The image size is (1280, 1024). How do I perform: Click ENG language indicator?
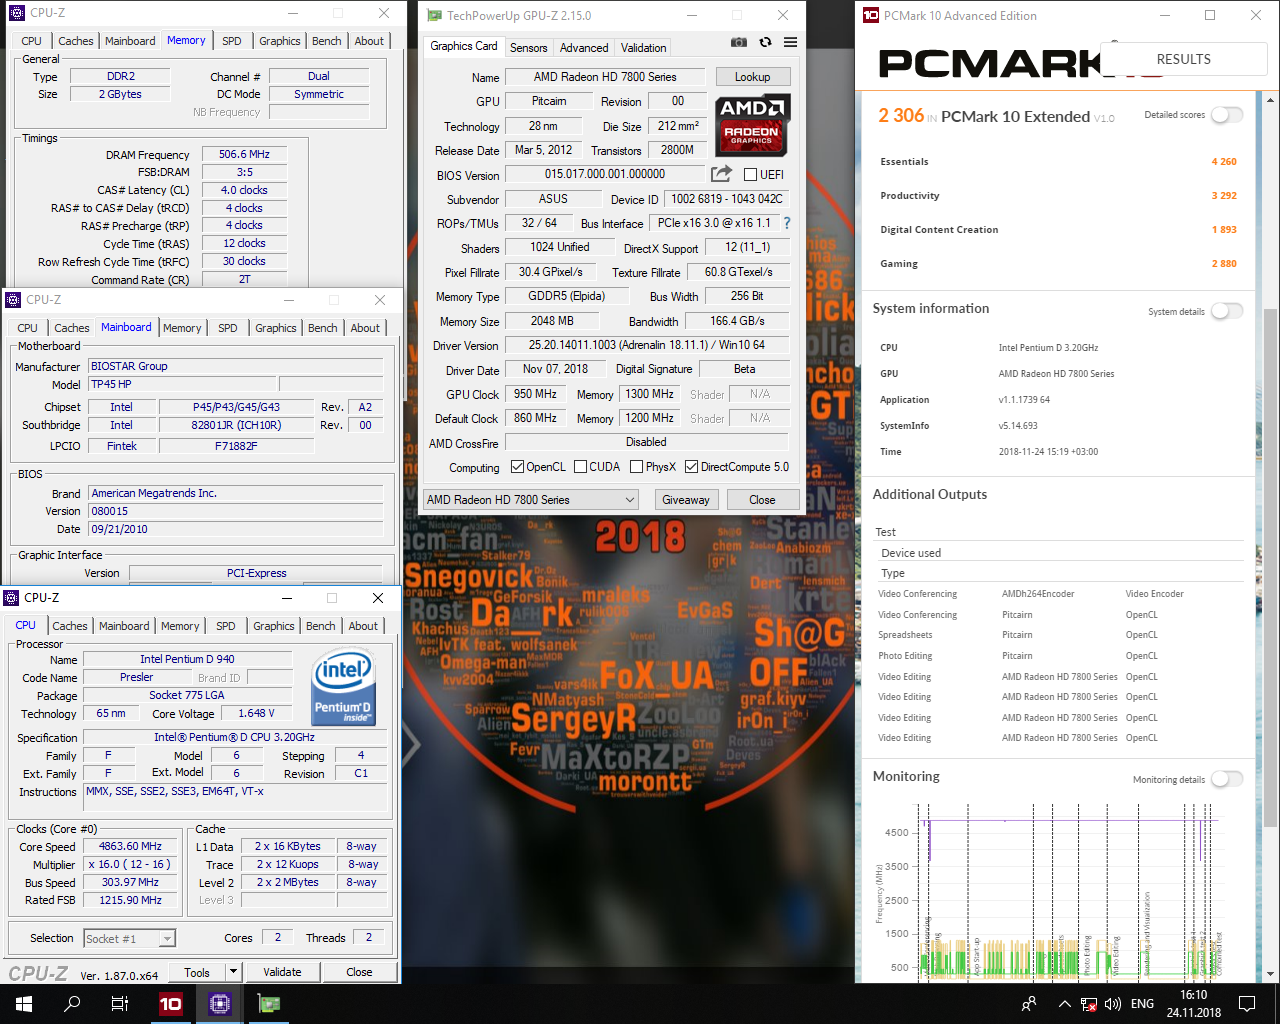pyautogui.click(x=1142, y=1004)
